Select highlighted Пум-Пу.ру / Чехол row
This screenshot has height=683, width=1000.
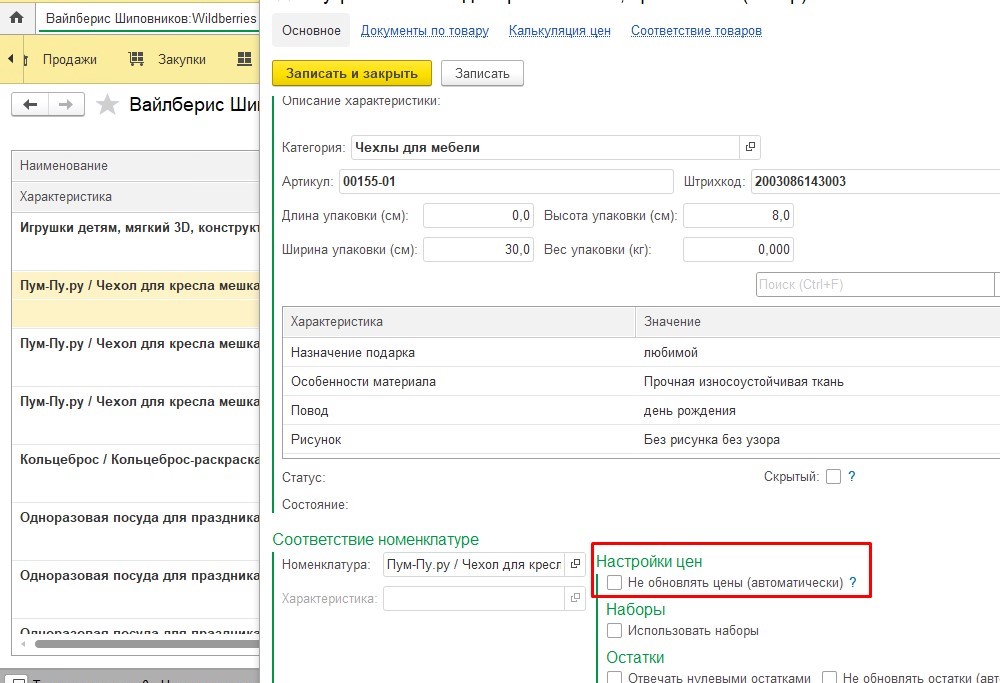(x=135, y=299)
